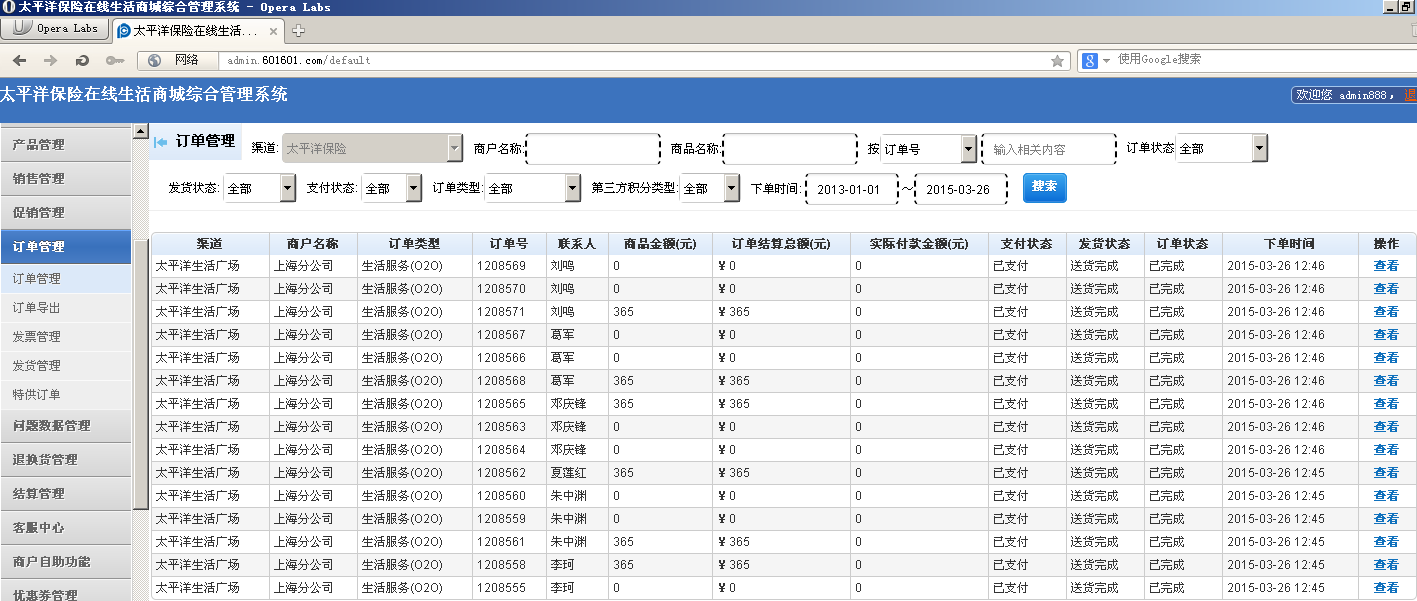
Task: Click the 搜索 search button
Action: point(1044,187)
